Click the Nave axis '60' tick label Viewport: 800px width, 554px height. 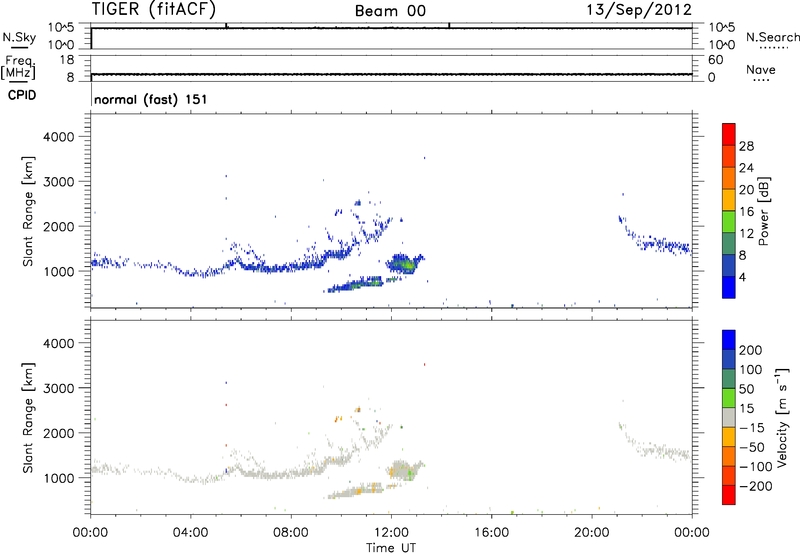point(715,60)
